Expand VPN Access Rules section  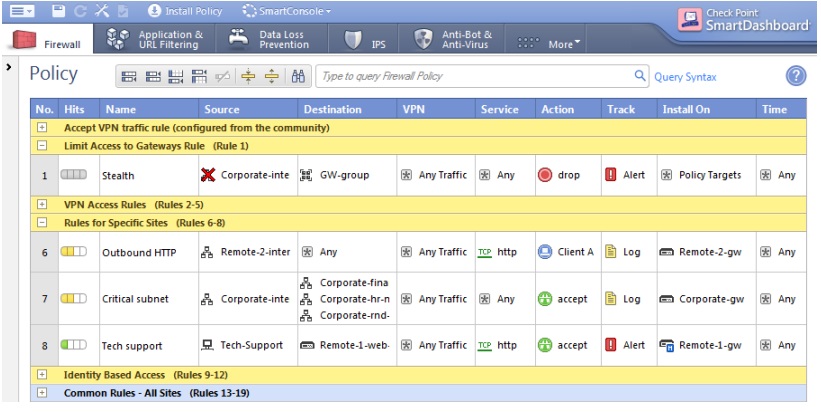(x=42, y=204)
